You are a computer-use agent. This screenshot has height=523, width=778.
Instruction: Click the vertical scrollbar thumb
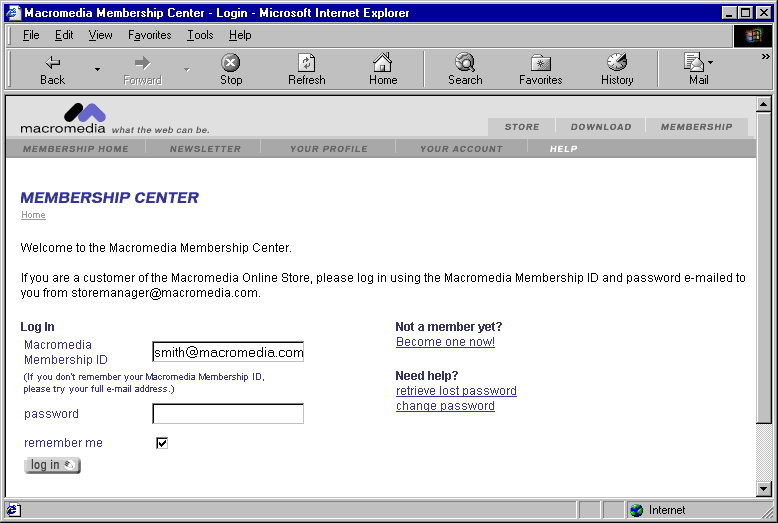click(764, 268)
